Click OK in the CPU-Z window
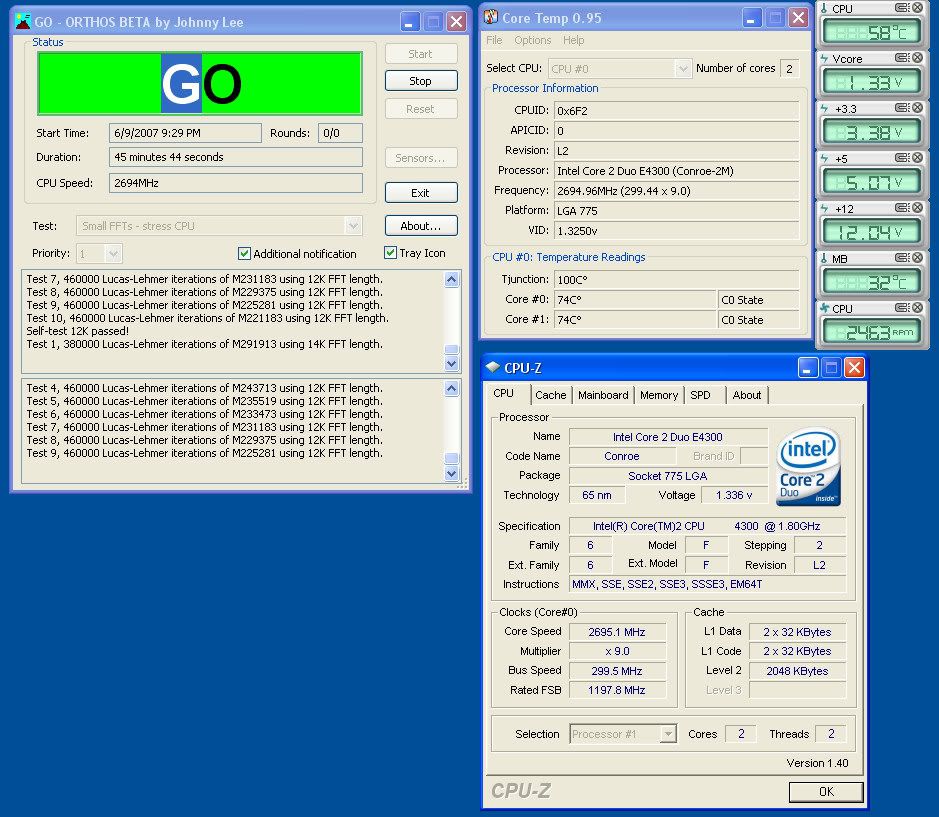The image size is (939, 817). 826,791
